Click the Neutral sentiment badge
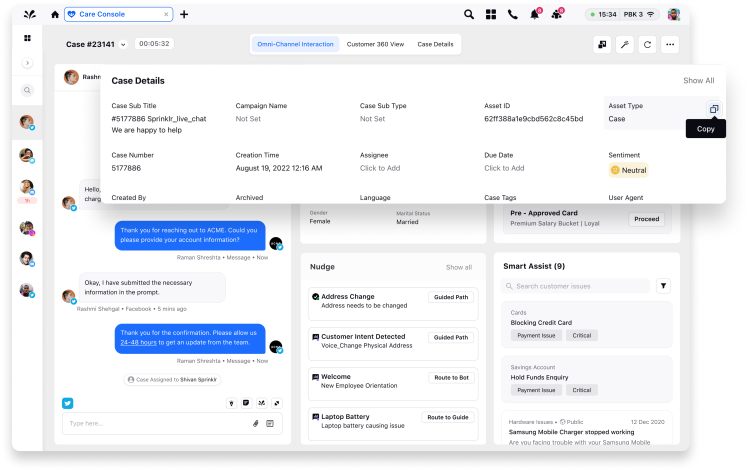This screenshot has width=750, height=471. coord(629,170)
